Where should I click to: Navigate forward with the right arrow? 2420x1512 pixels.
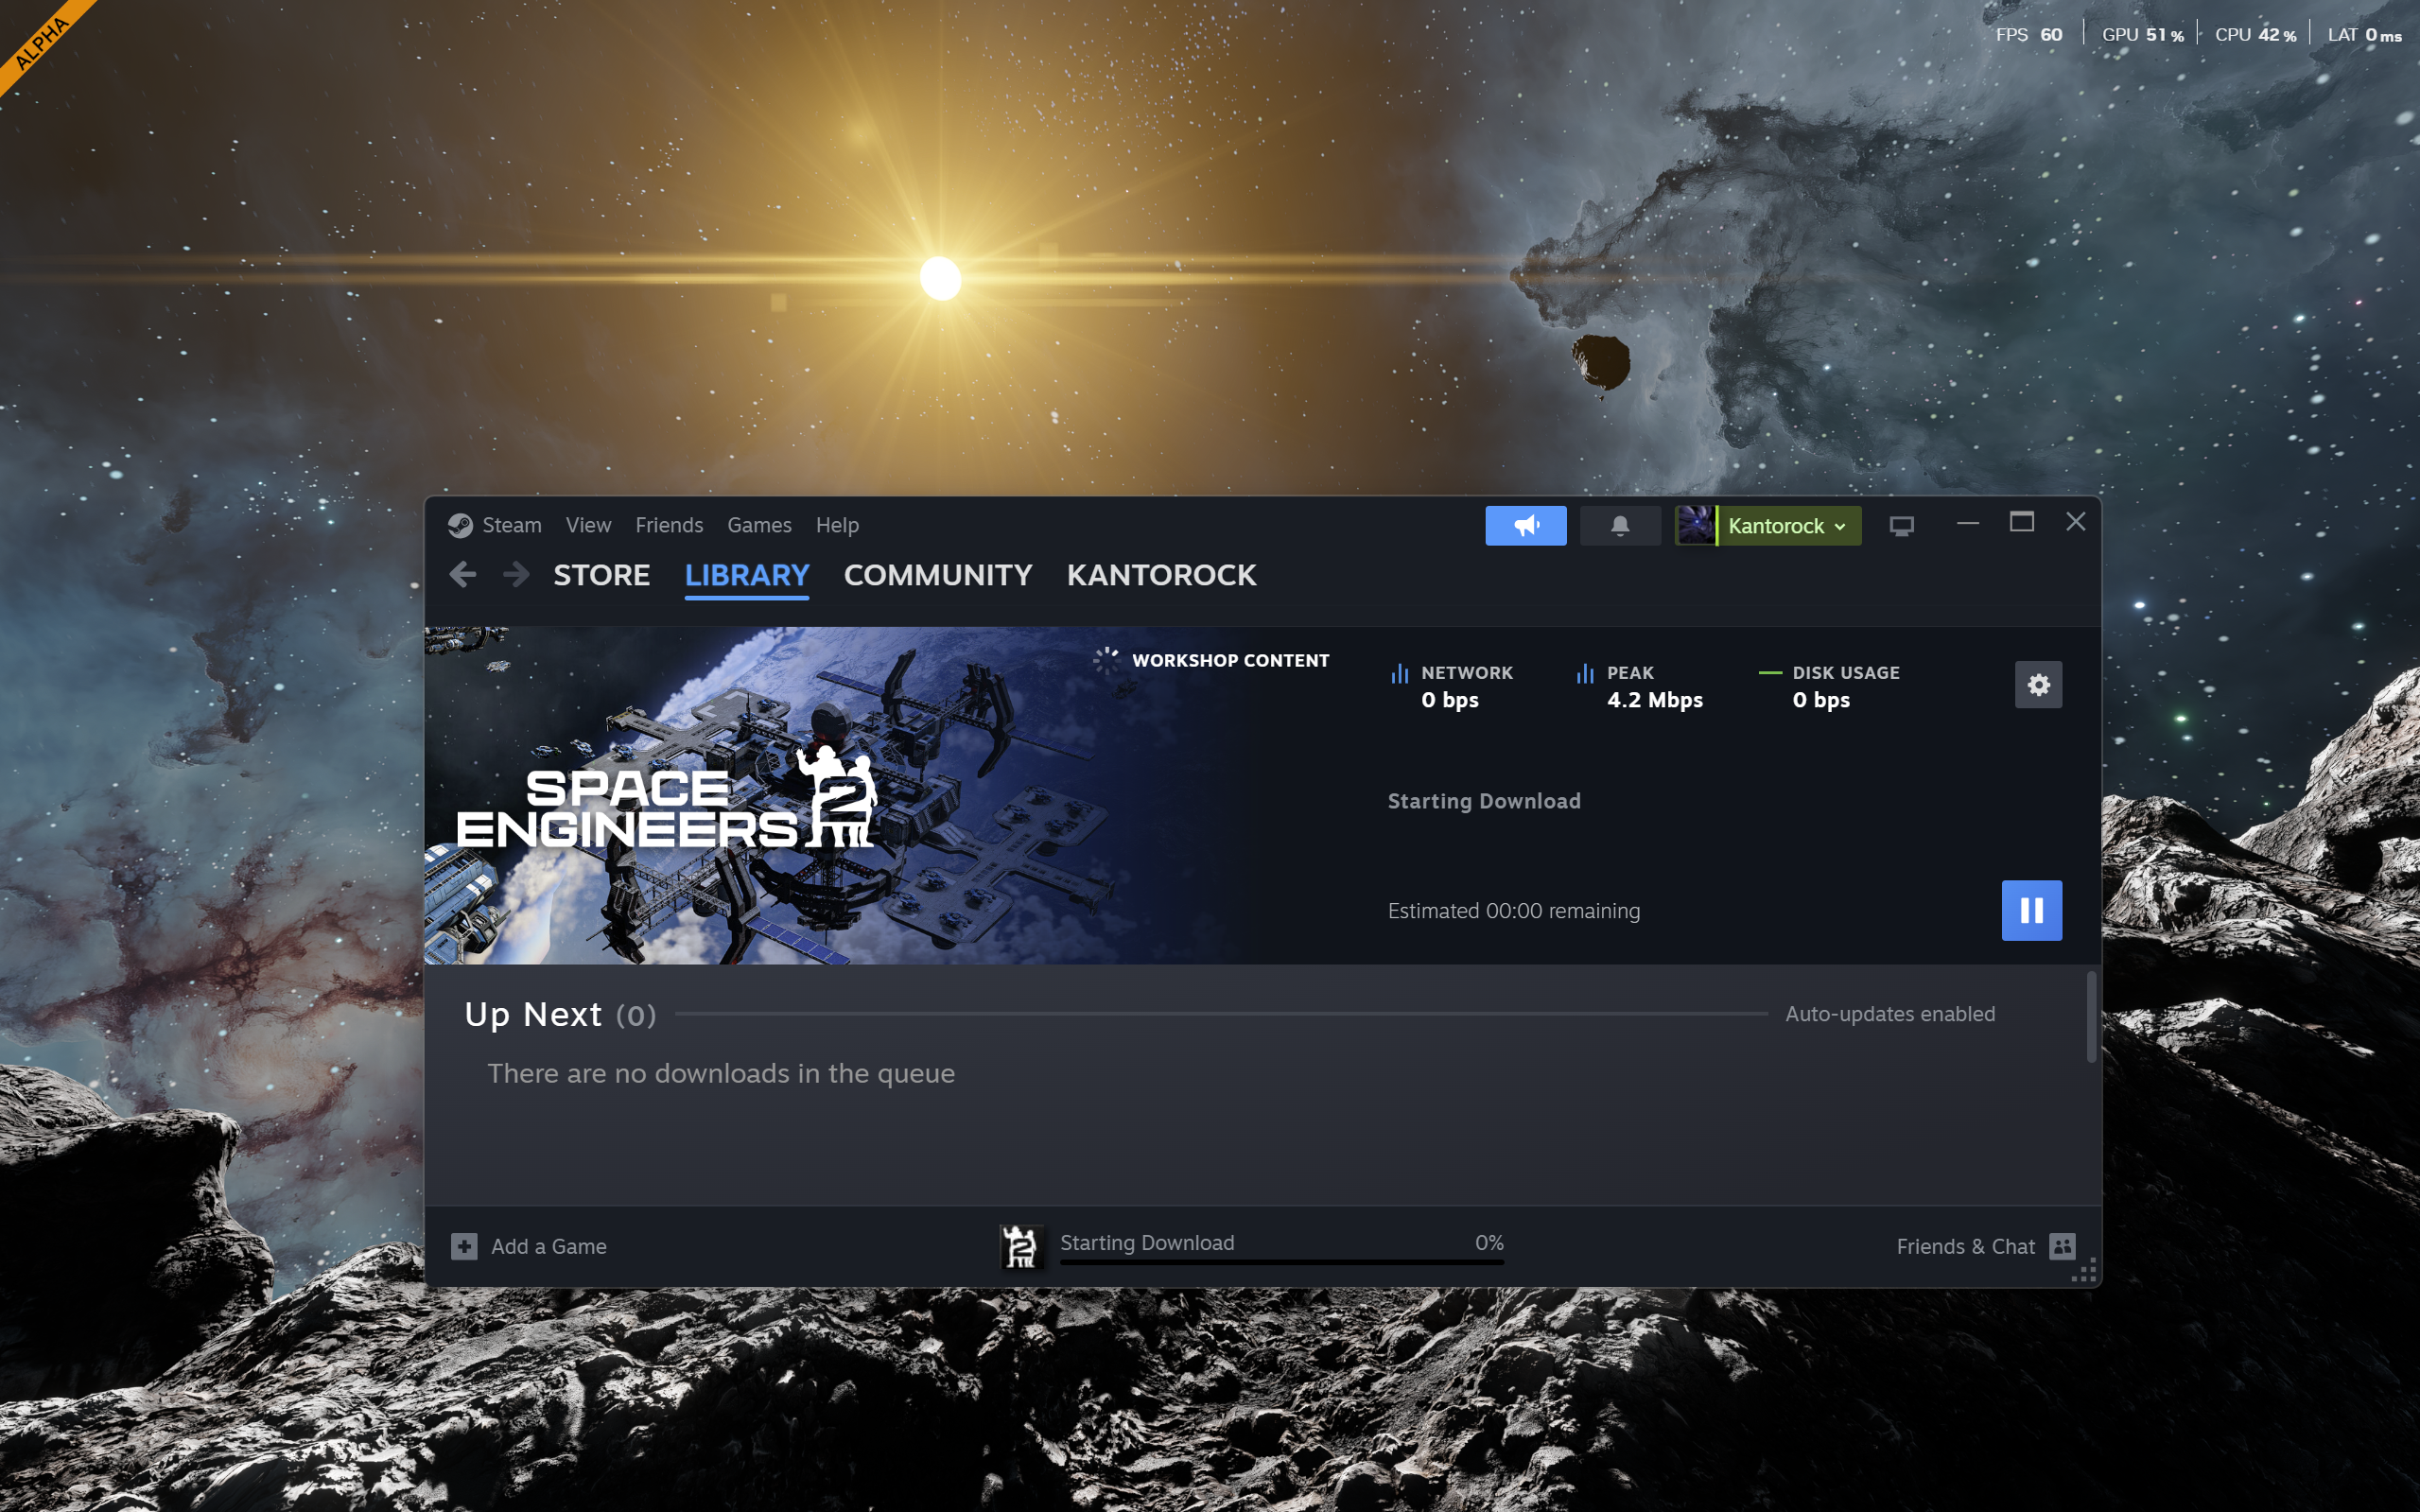(x=516, y=574)
